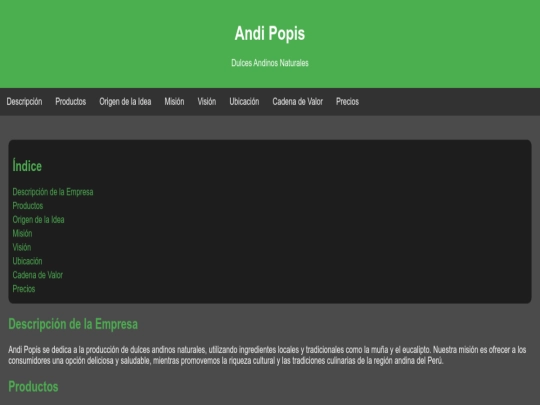Open Misión in the navigation bar

tap(174, 102)
